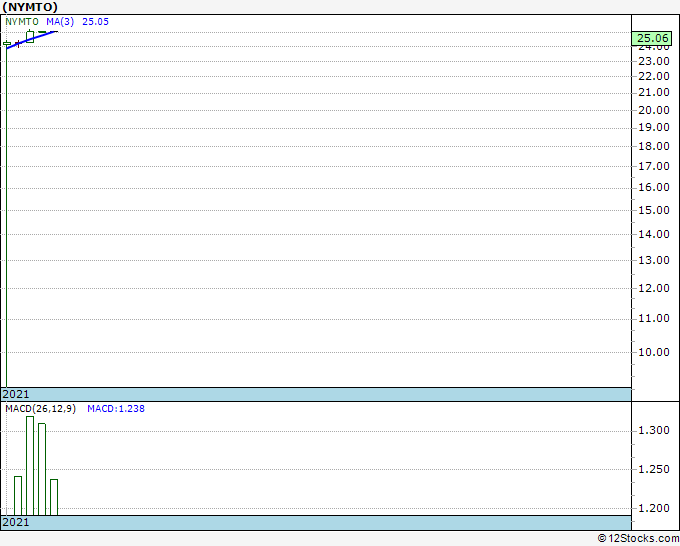Click the 17.00 price axis label
Screen dimensions: 680x546
point(654,166)
